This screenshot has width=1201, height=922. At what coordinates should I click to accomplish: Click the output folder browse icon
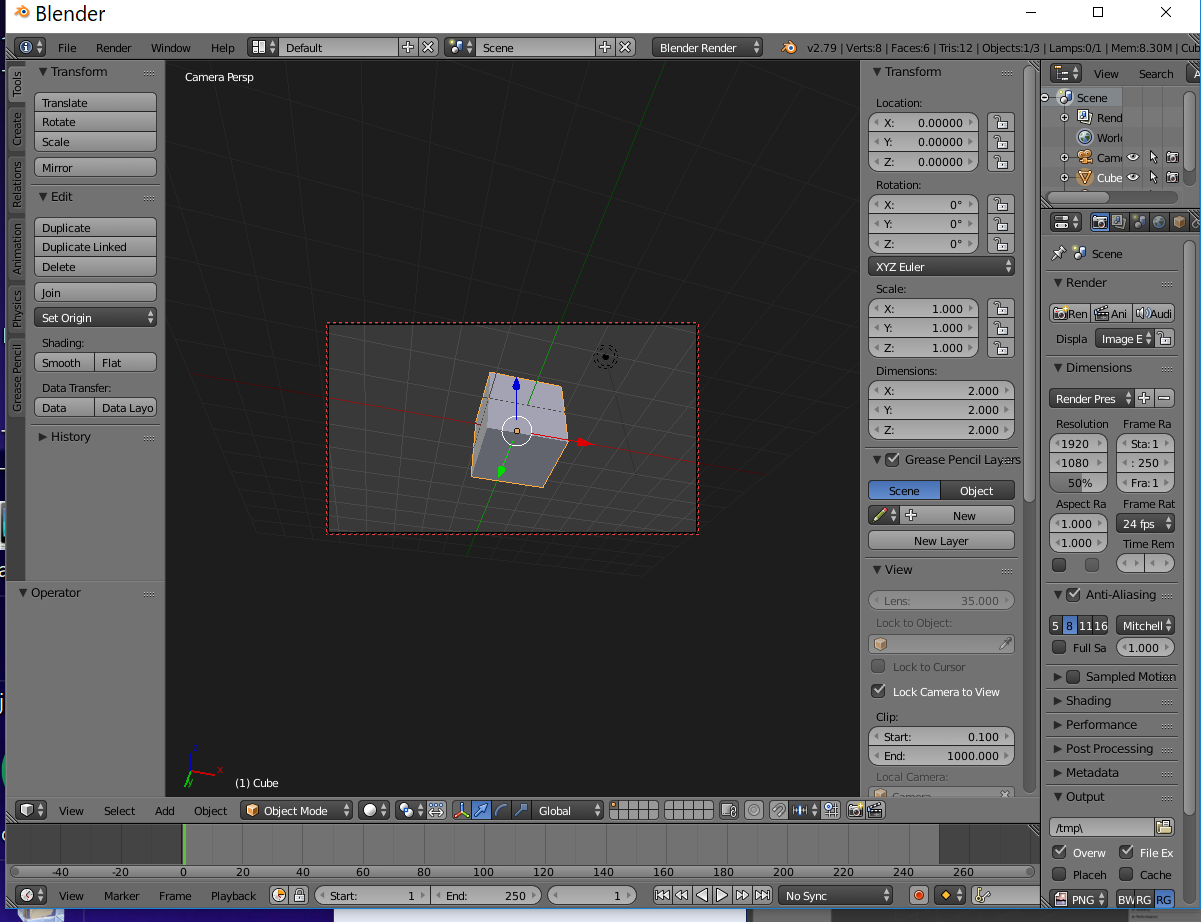(x=1164, y=827)
